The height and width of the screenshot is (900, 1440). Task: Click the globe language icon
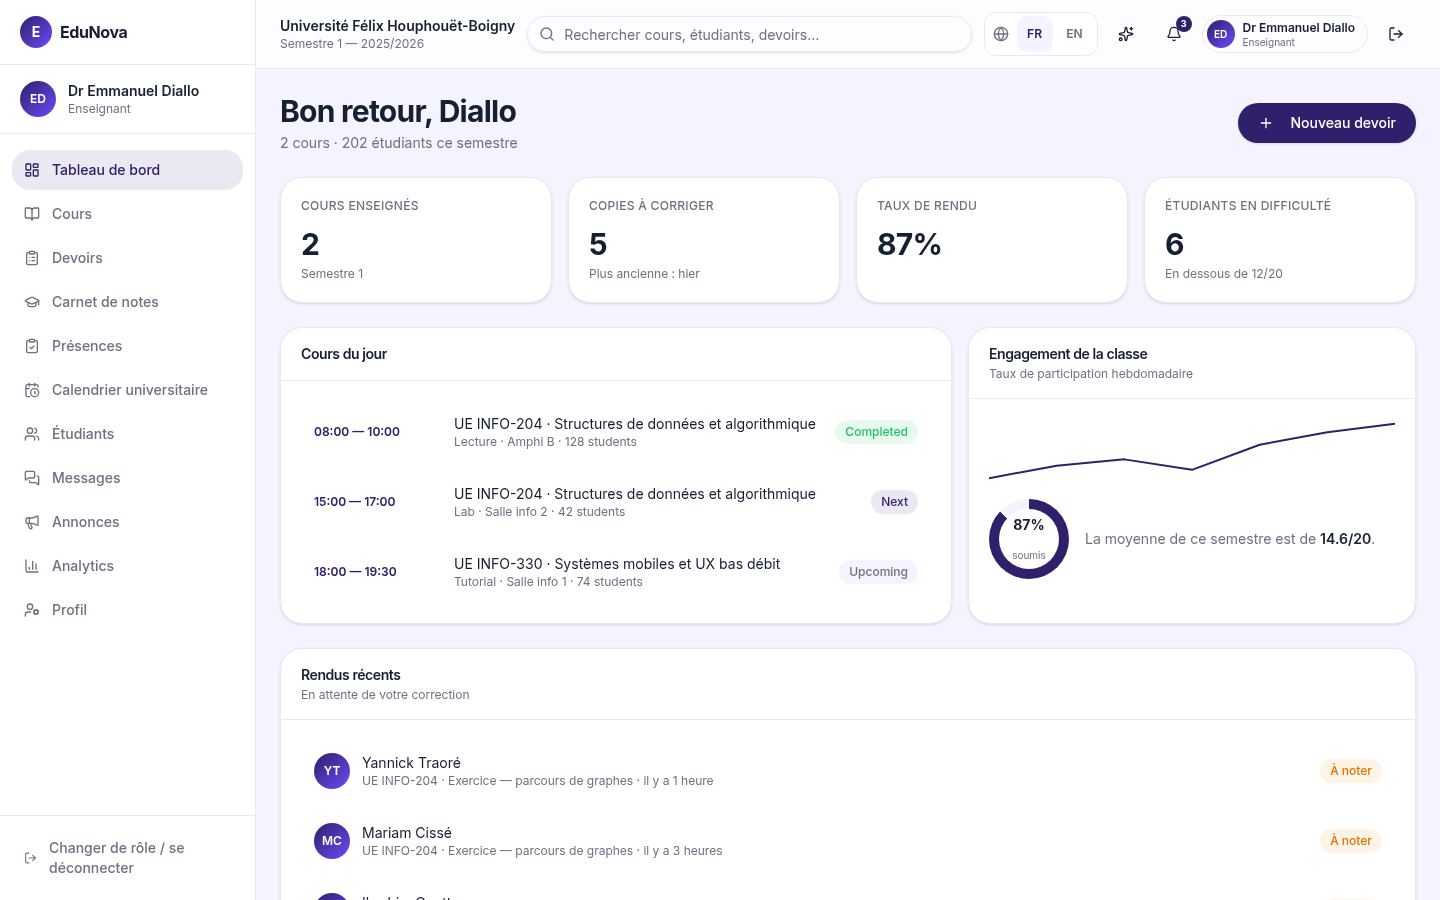coord(1001,34)
